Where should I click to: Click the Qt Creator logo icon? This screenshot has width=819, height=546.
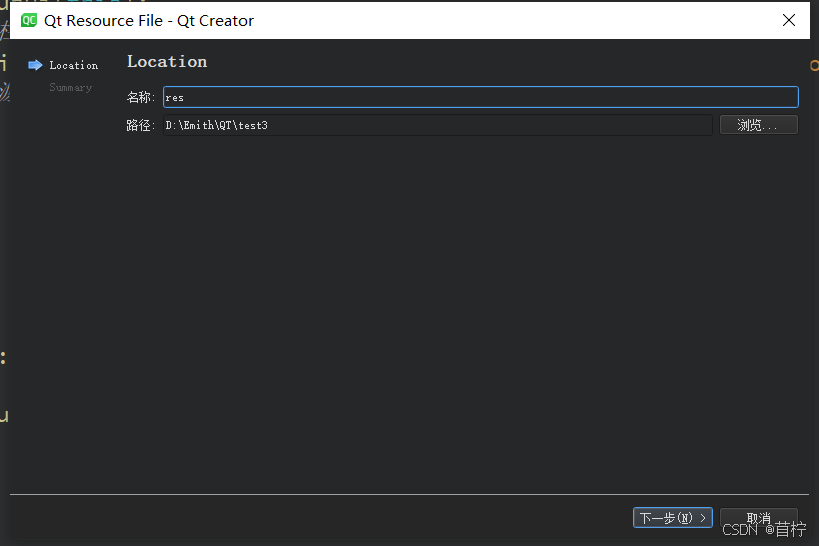coord(29,20)
